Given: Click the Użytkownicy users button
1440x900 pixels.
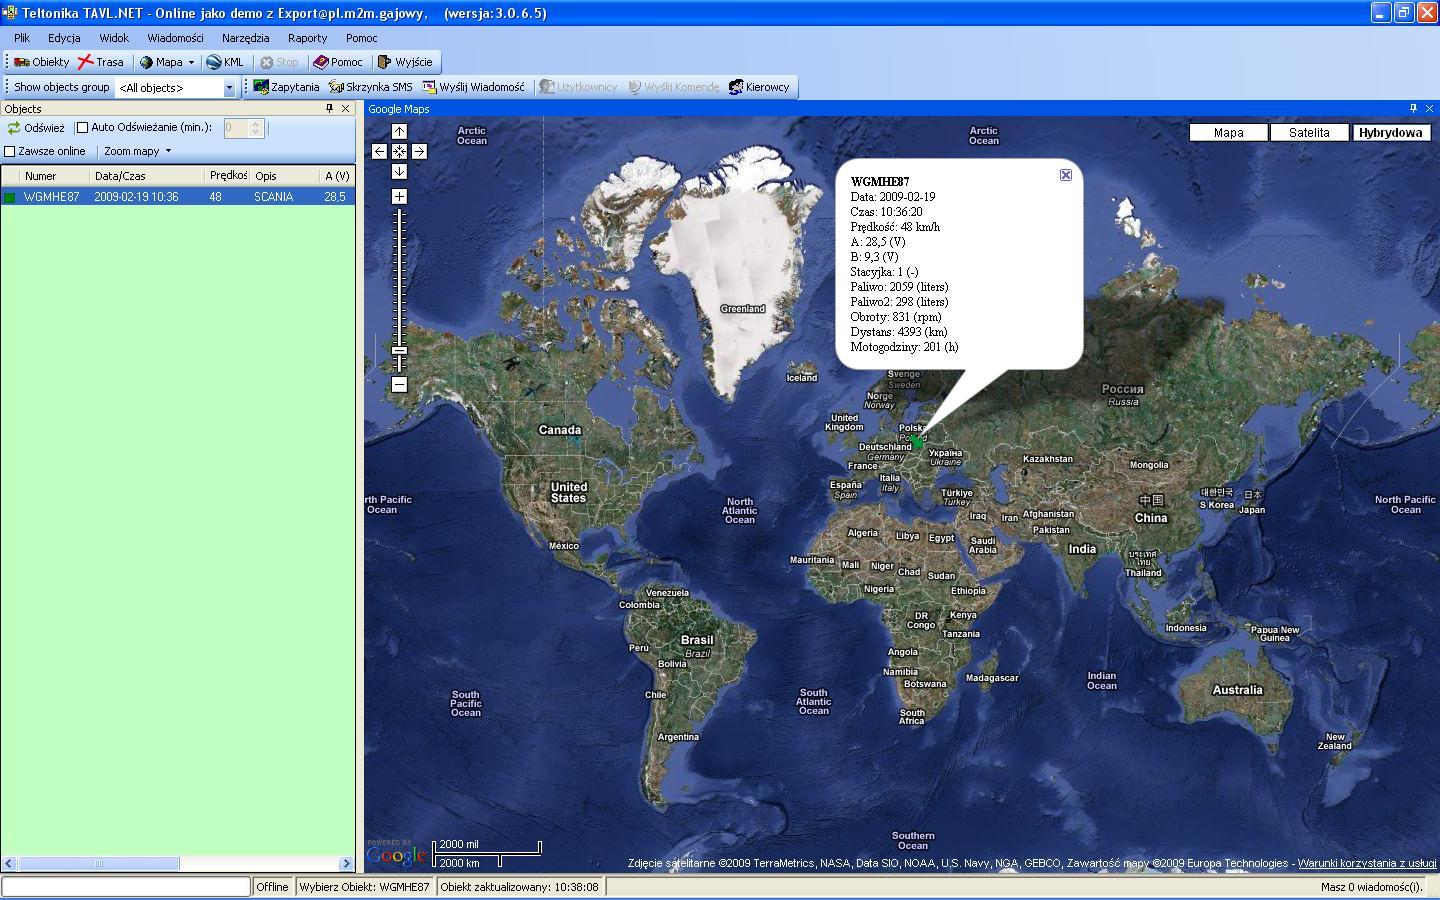Looking at the screenshot, I should coord(578,87).
